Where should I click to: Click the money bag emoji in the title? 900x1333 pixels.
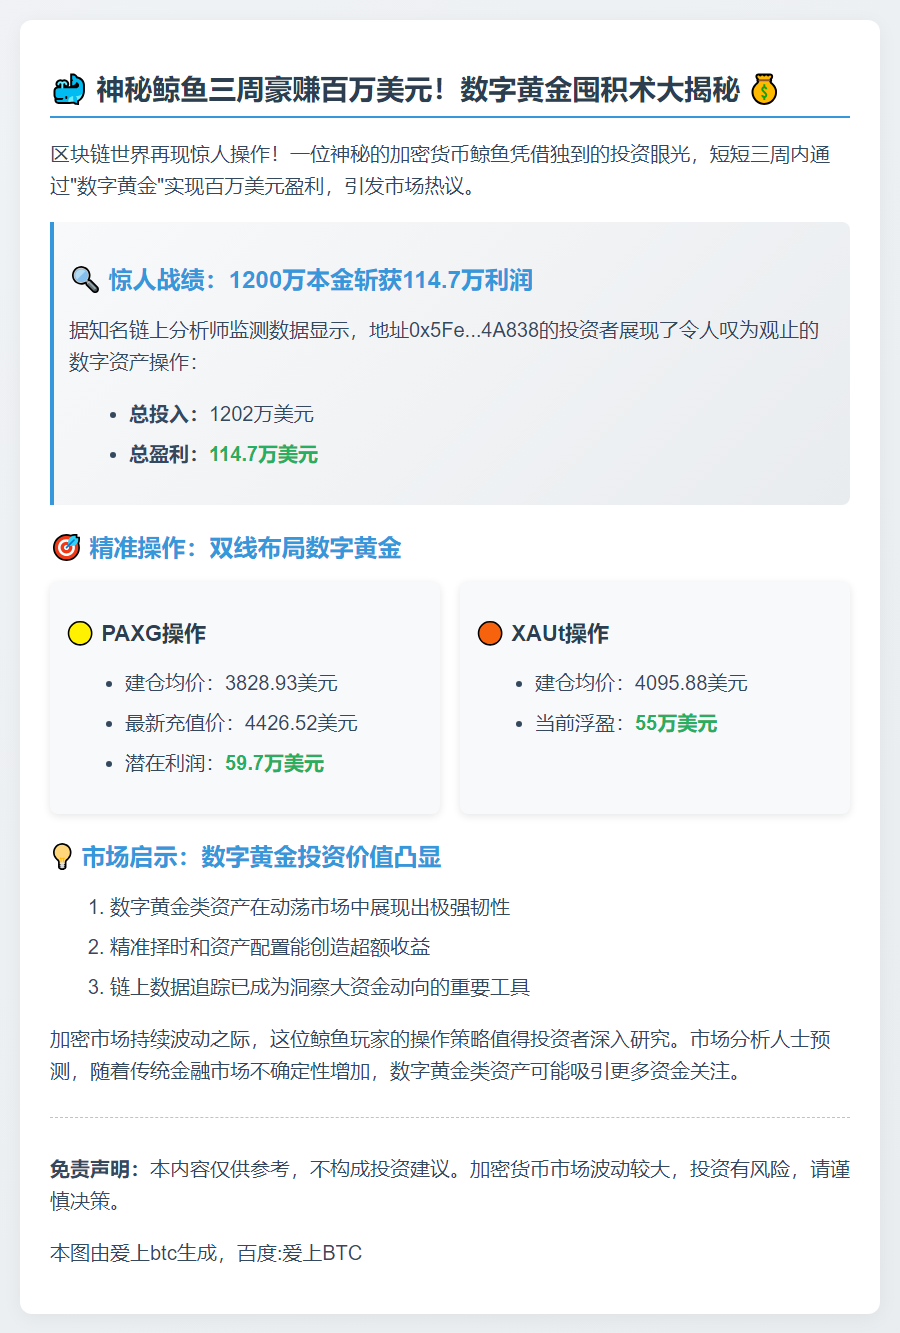coord(764,90)
